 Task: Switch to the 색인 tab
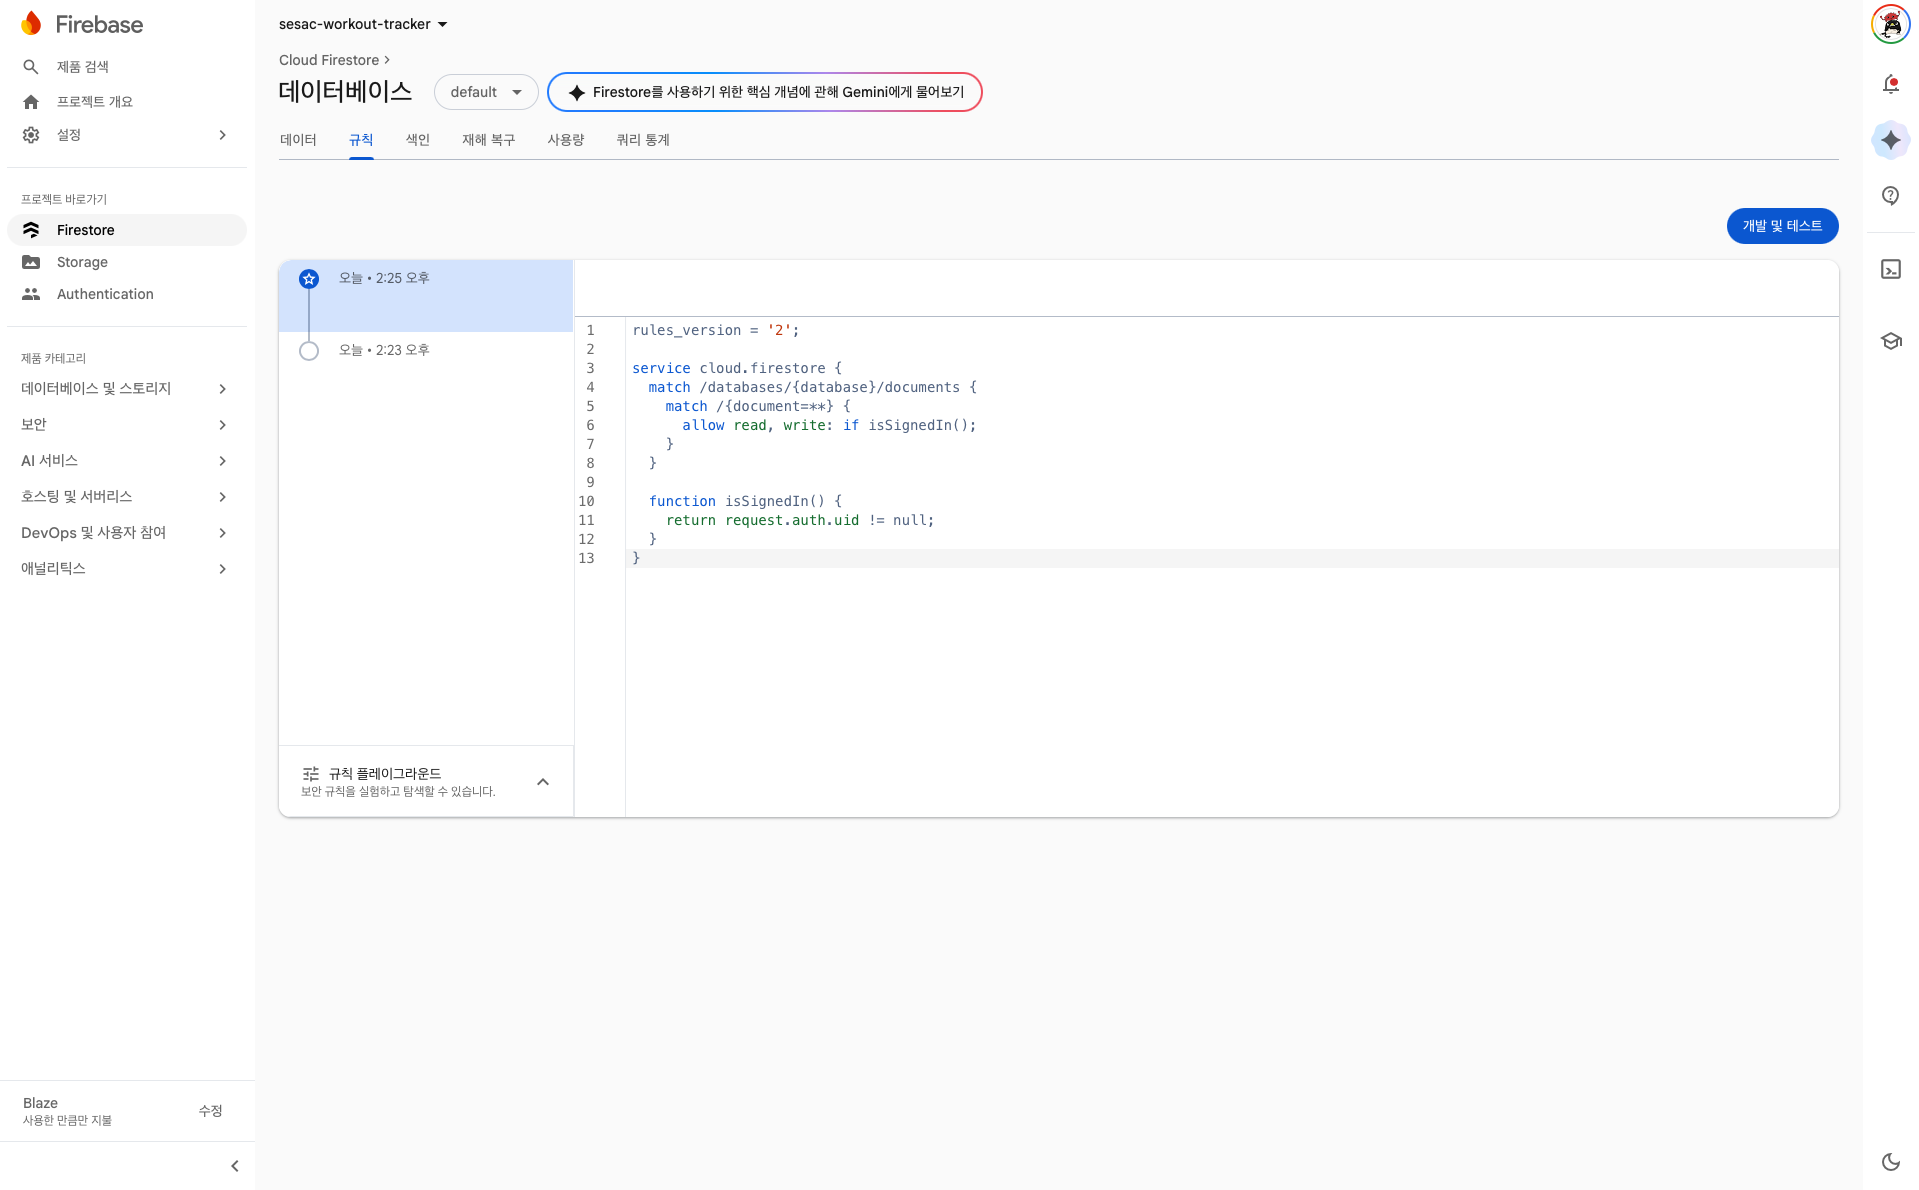[x=418, y=140]
